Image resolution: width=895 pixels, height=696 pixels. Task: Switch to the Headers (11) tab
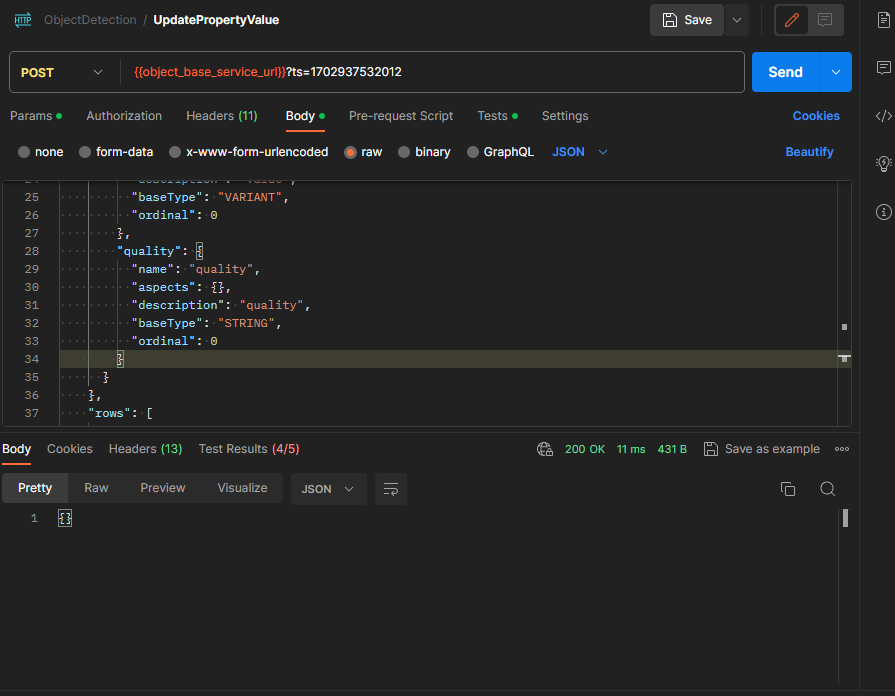(x=221, y=116)
